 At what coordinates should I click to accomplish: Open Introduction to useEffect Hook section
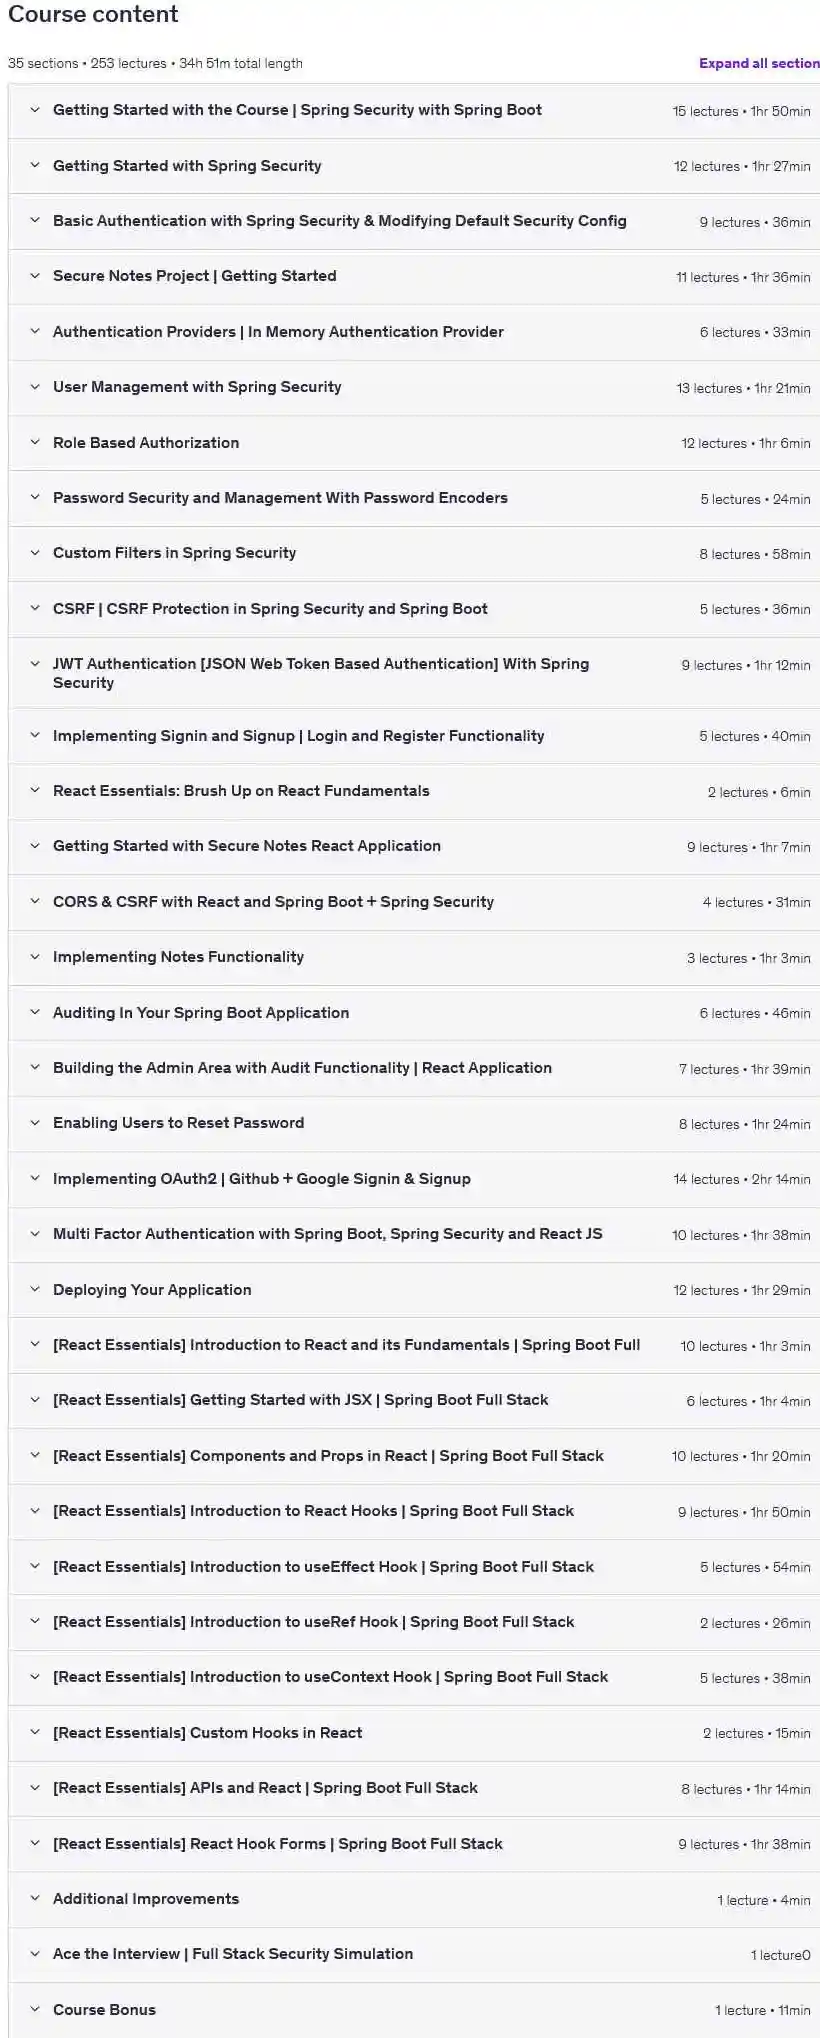[x=414, y=1567]
